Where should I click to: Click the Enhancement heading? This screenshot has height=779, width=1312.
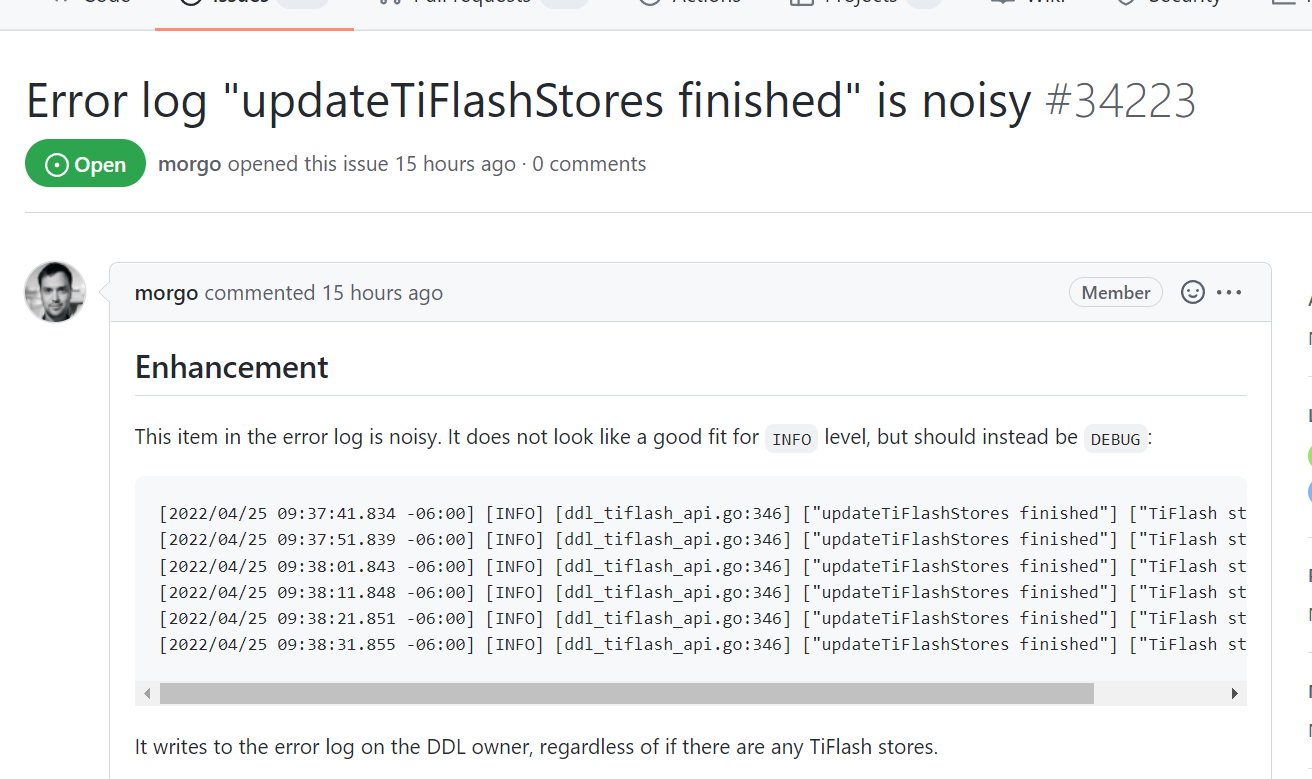232,367
